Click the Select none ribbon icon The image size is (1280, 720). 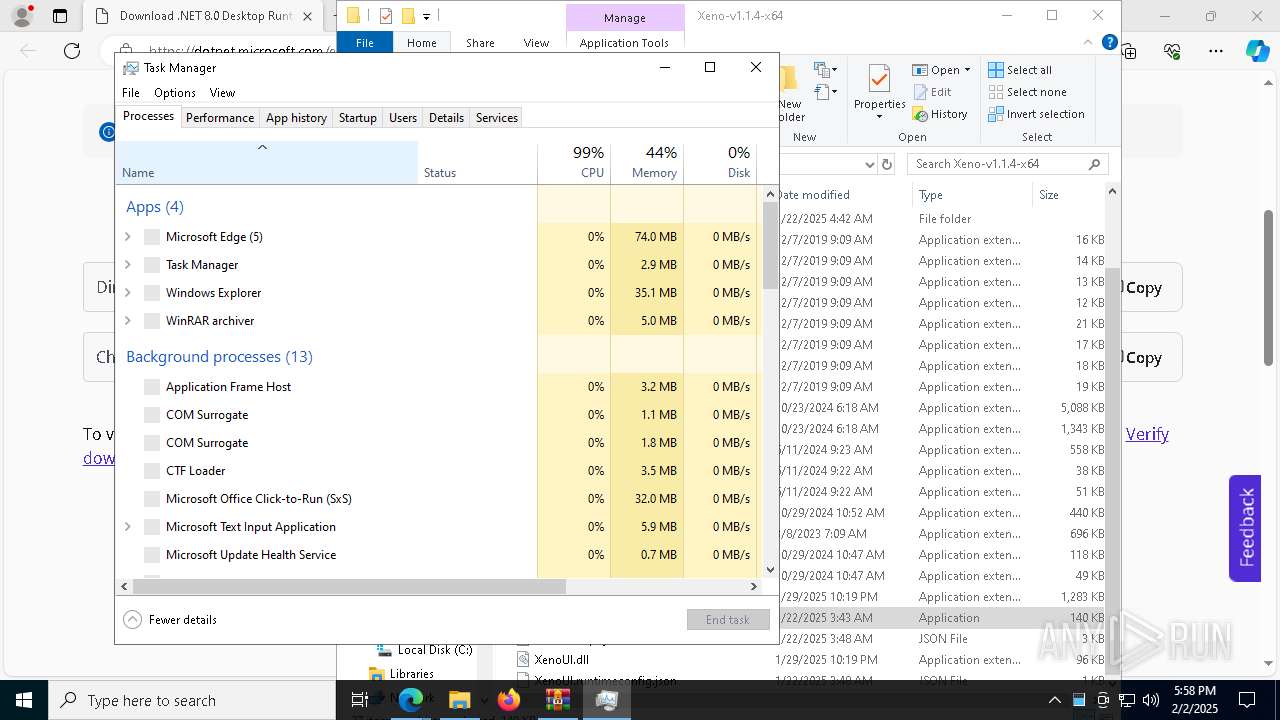click(996, 92)
